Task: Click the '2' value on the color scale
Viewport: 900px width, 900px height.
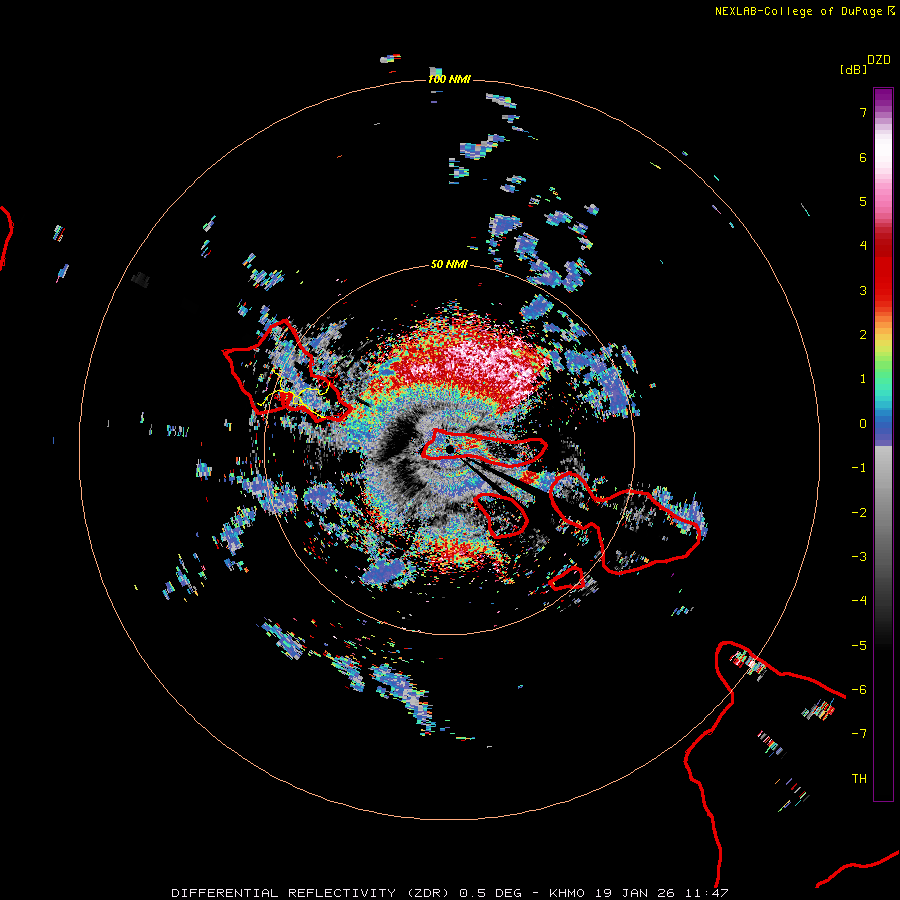Action: coord(863,335)
